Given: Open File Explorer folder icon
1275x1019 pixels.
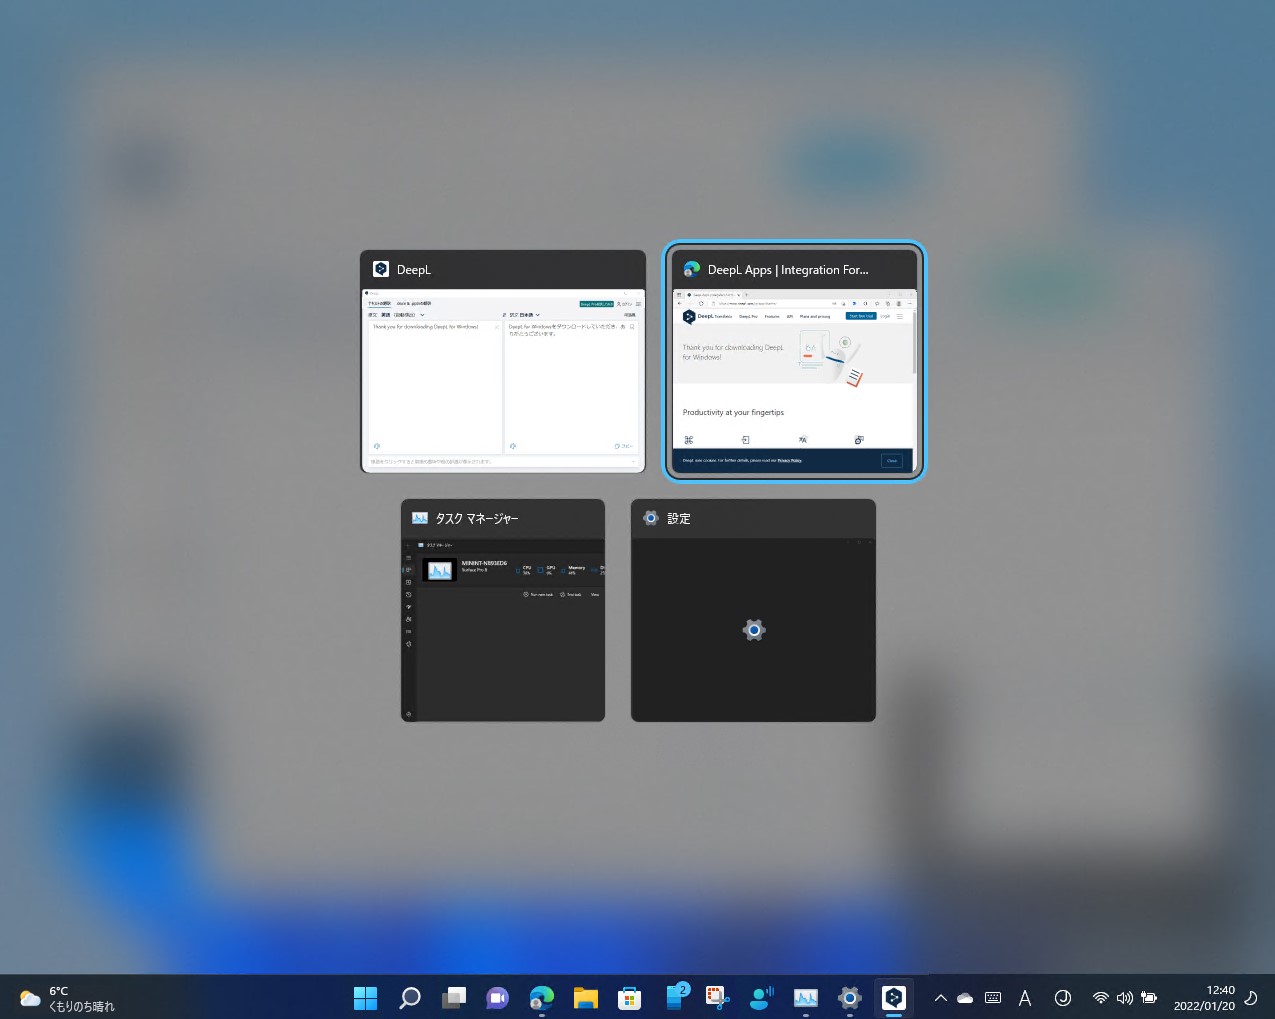Looking at the screenshot, I should pos(586,997).
